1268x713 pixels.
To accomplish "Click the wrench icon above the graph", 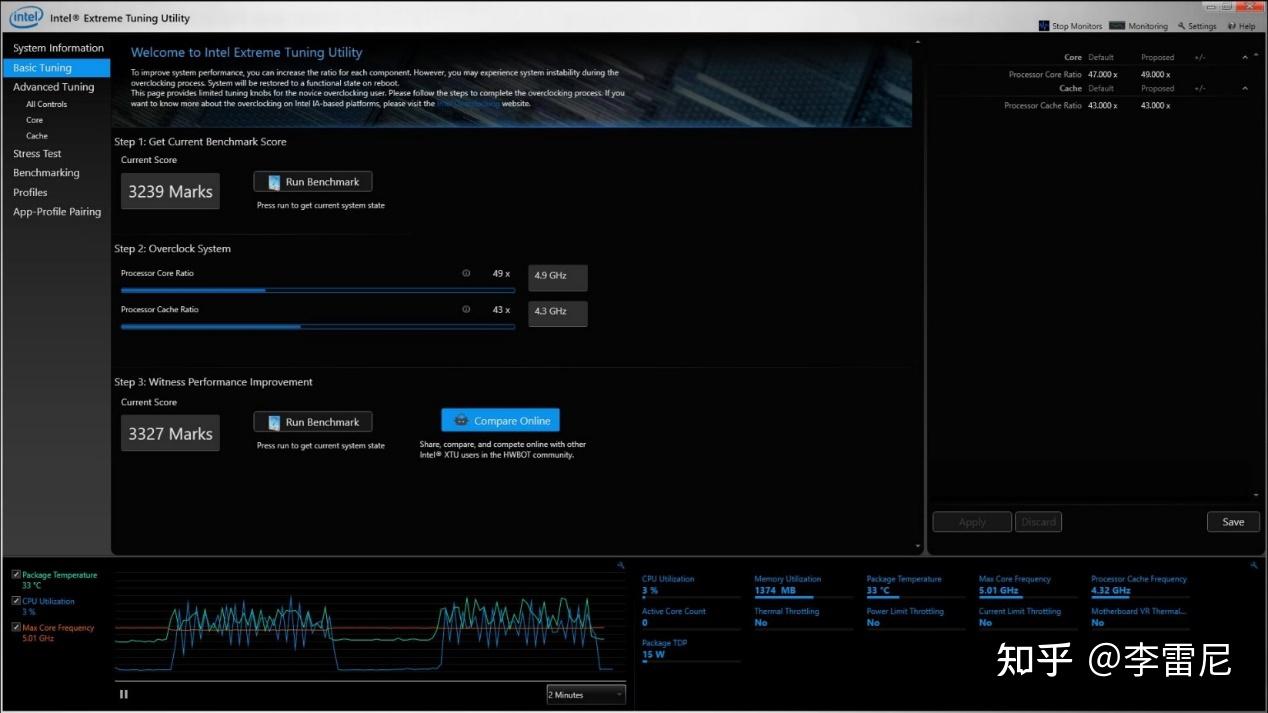I will click(621, 566).
